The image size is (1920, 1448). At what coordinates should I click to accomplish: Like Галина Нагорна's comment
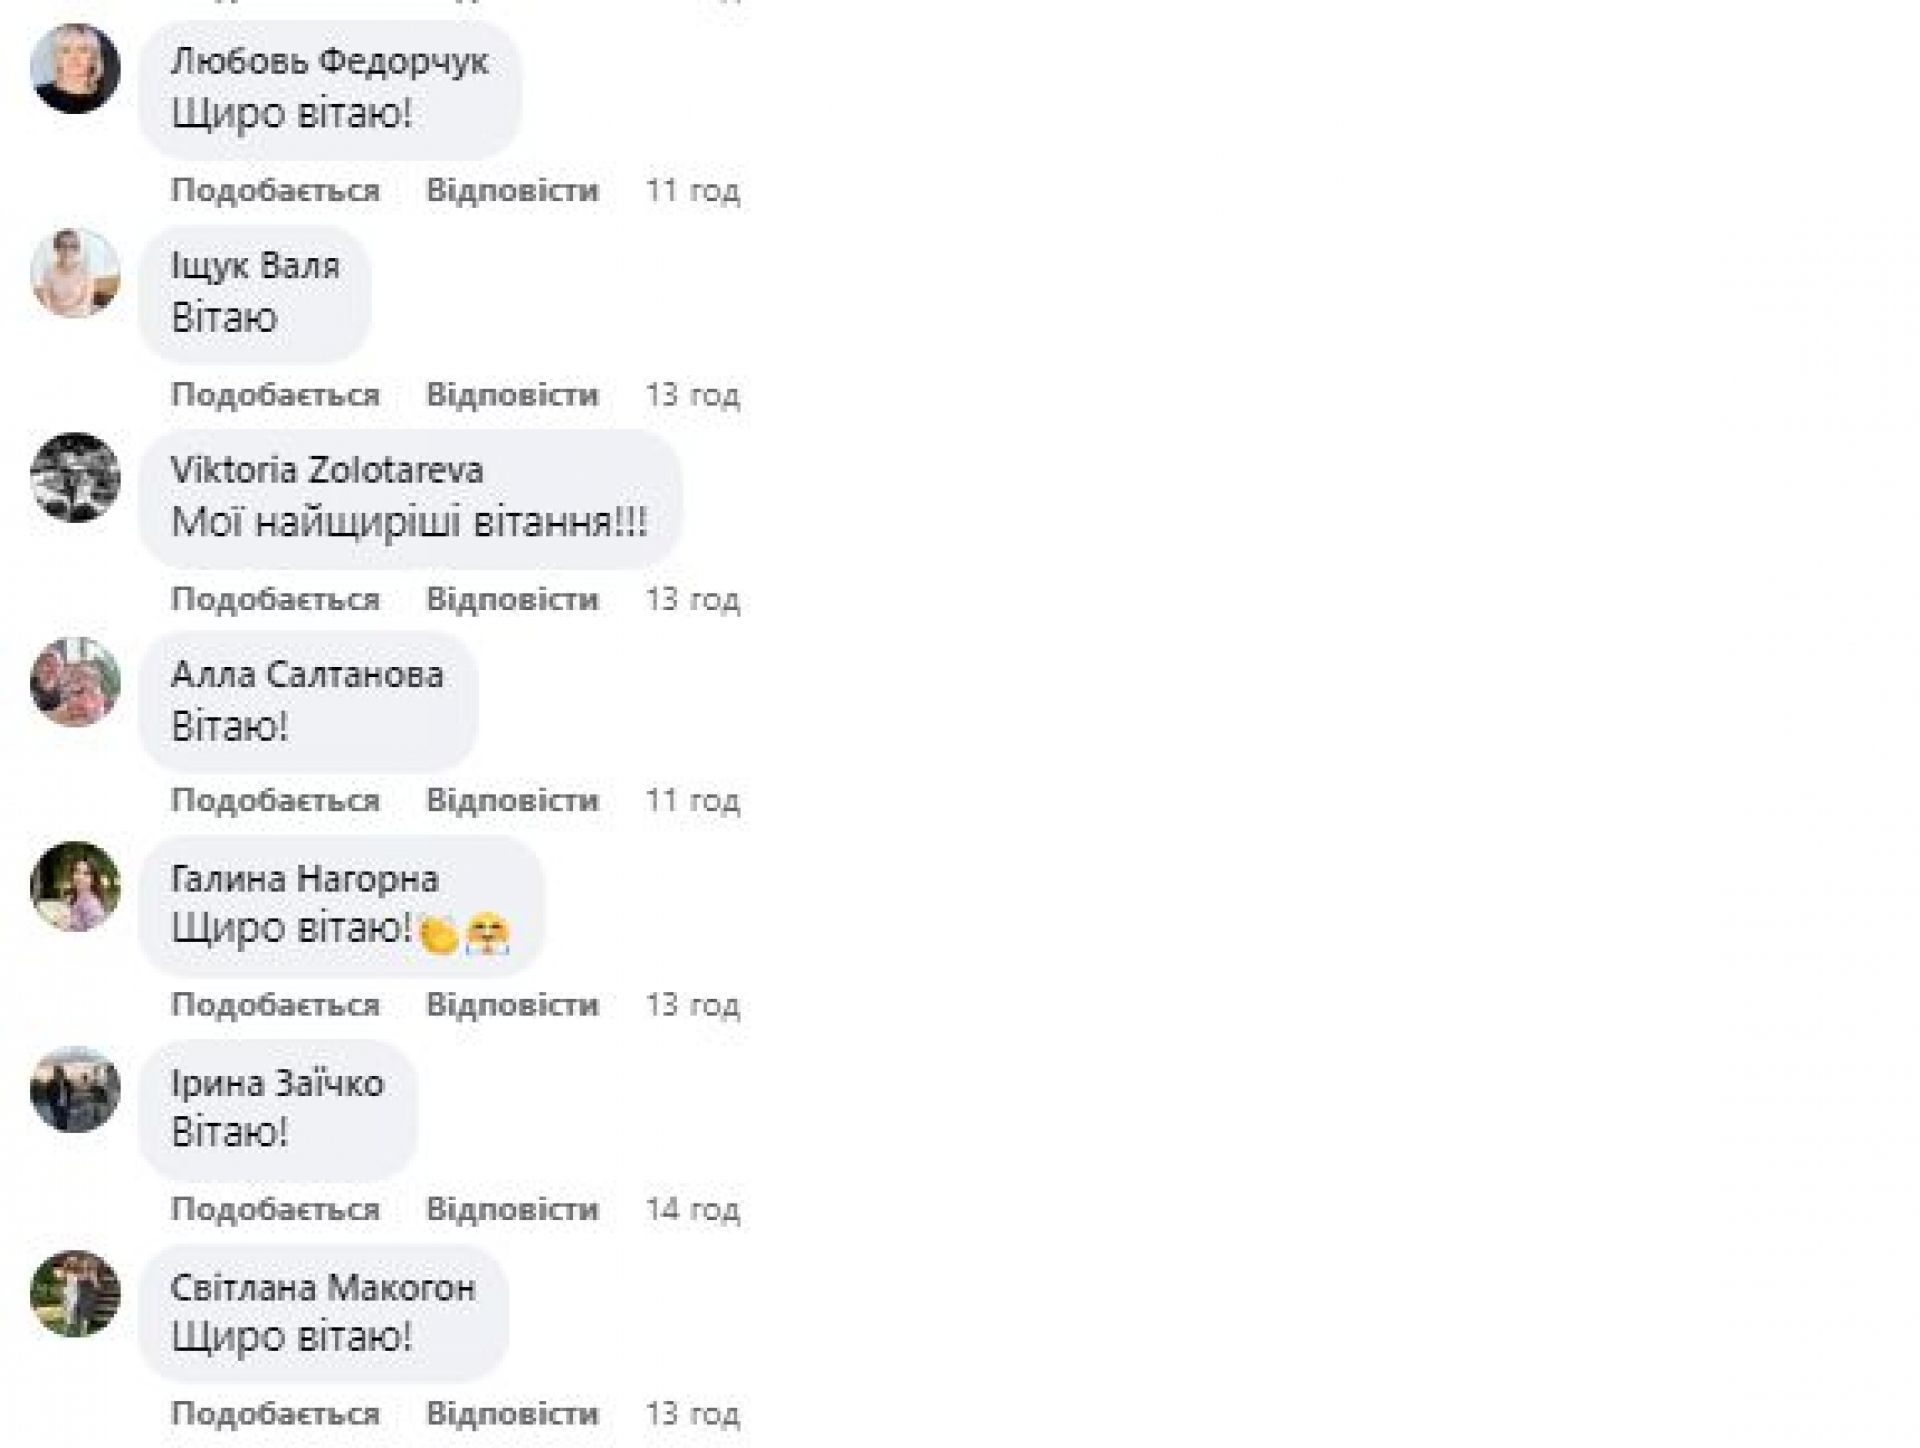[x=275, y=1004]
